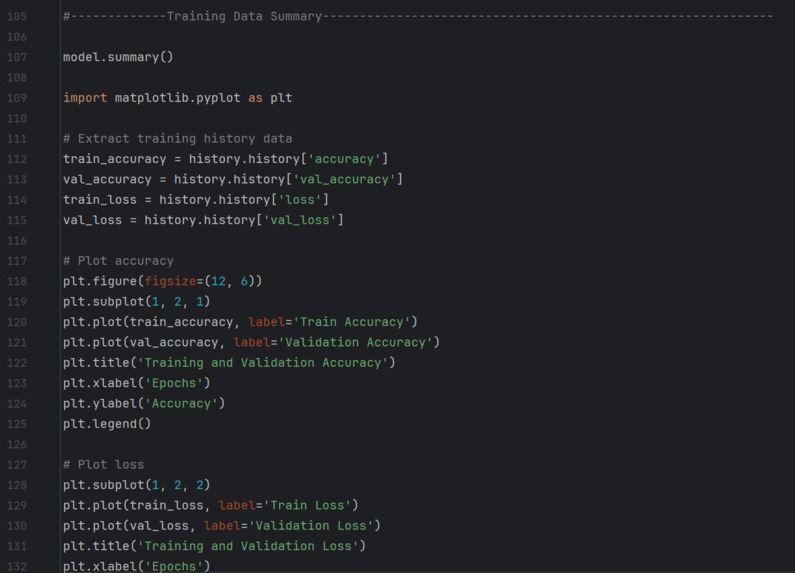795x573 pixels.
Task: Click the train_accuracy variable on line 112
Action: (x=115, y=159)
